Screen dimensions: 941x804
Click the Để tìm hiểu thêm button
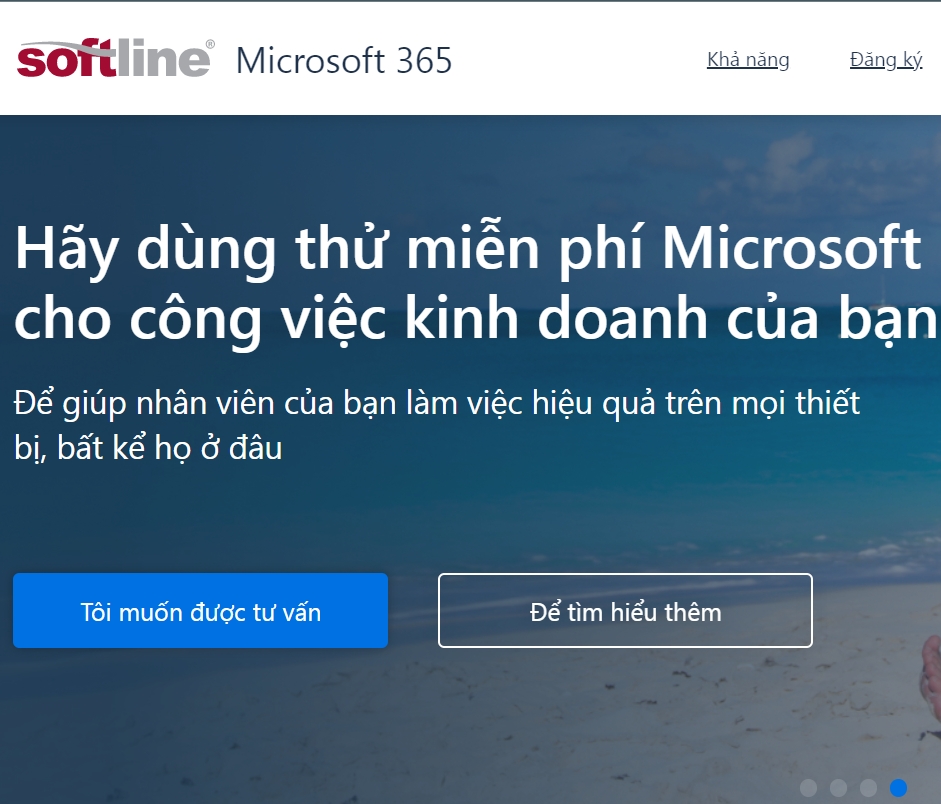[x=625, y=610]
